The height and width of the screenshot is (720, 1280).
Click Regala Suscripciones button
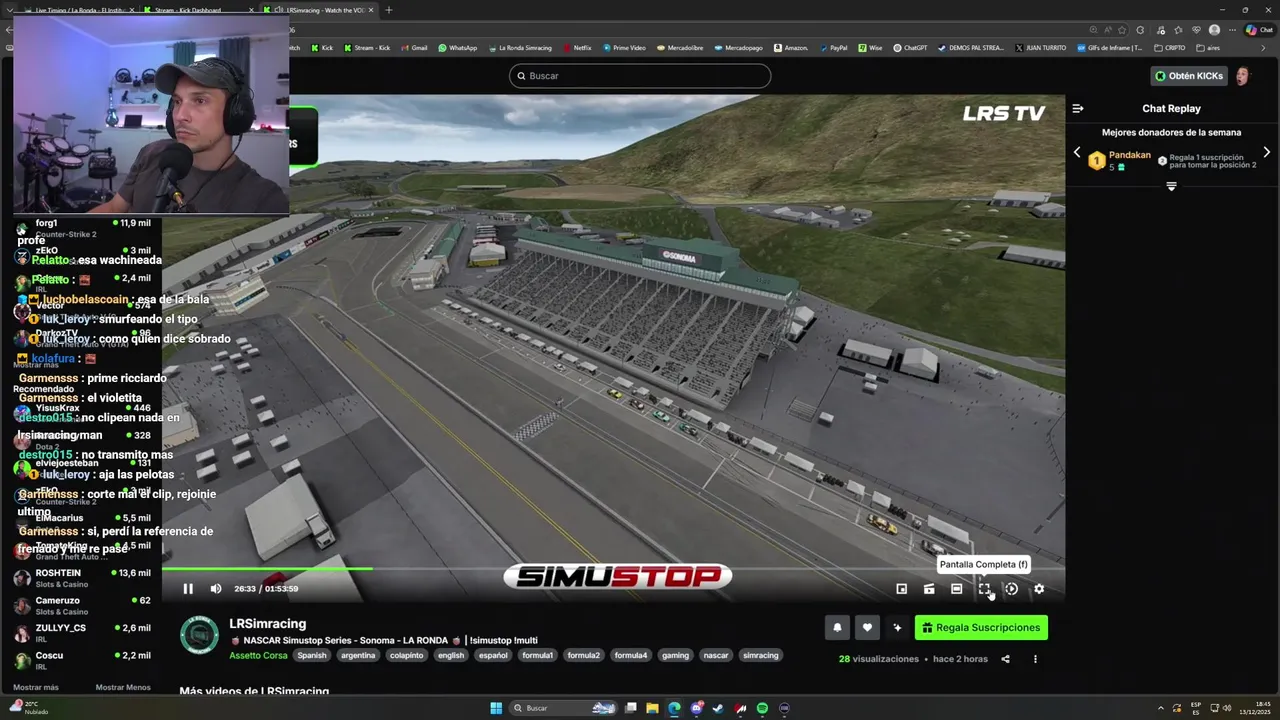click(981, 628)
